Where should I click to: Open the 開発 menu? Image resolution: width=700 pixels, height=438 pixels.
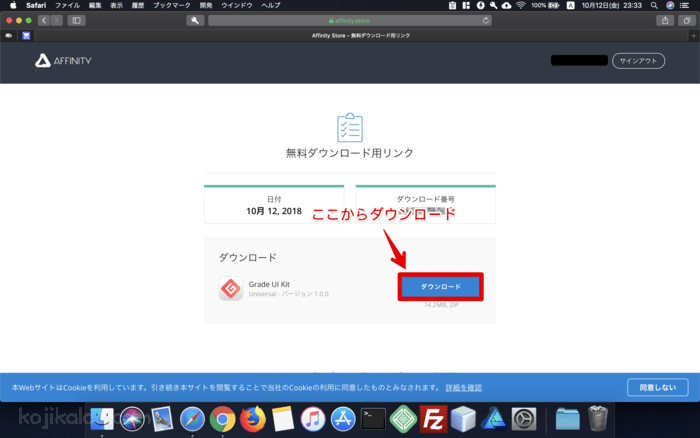pos(206,5)
